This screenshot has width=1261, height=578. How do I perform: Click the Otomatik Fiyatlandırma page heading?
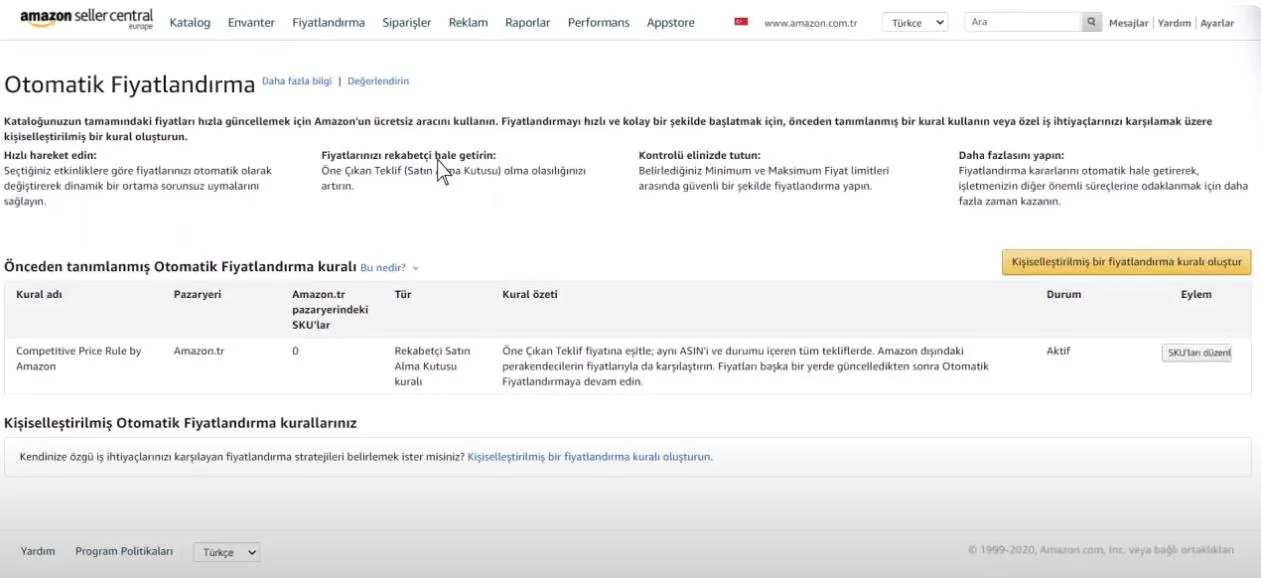point(130,84)
